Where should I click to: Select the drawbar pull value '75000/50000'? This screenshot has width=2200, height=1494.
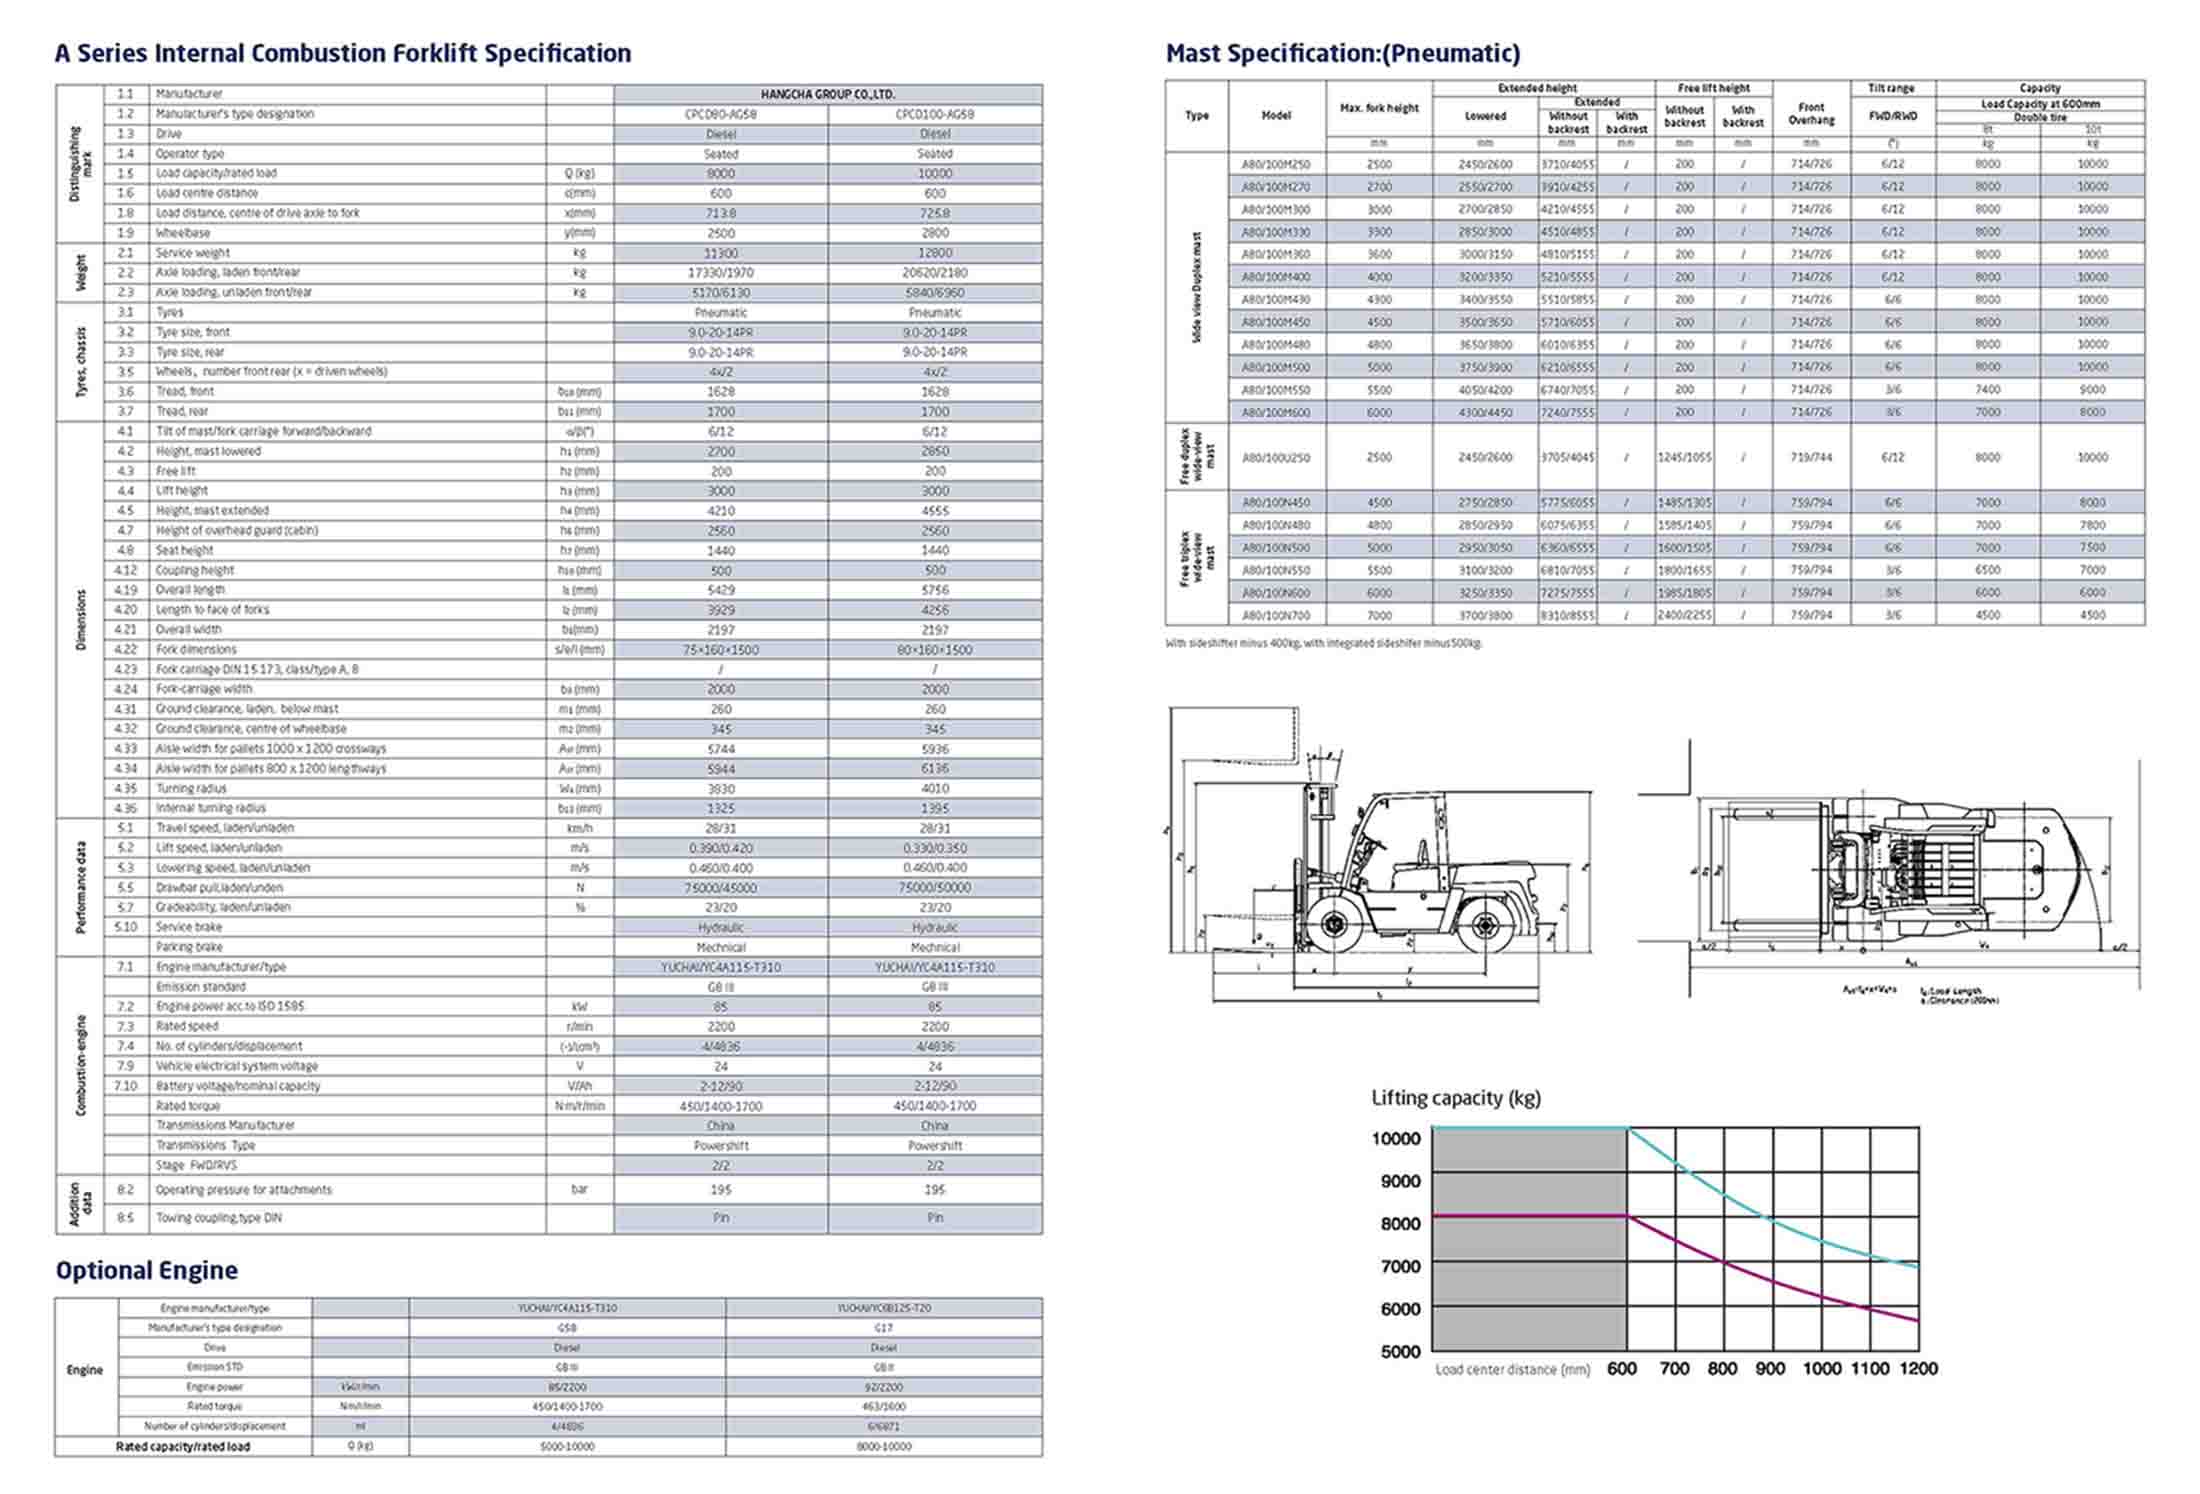935,888
